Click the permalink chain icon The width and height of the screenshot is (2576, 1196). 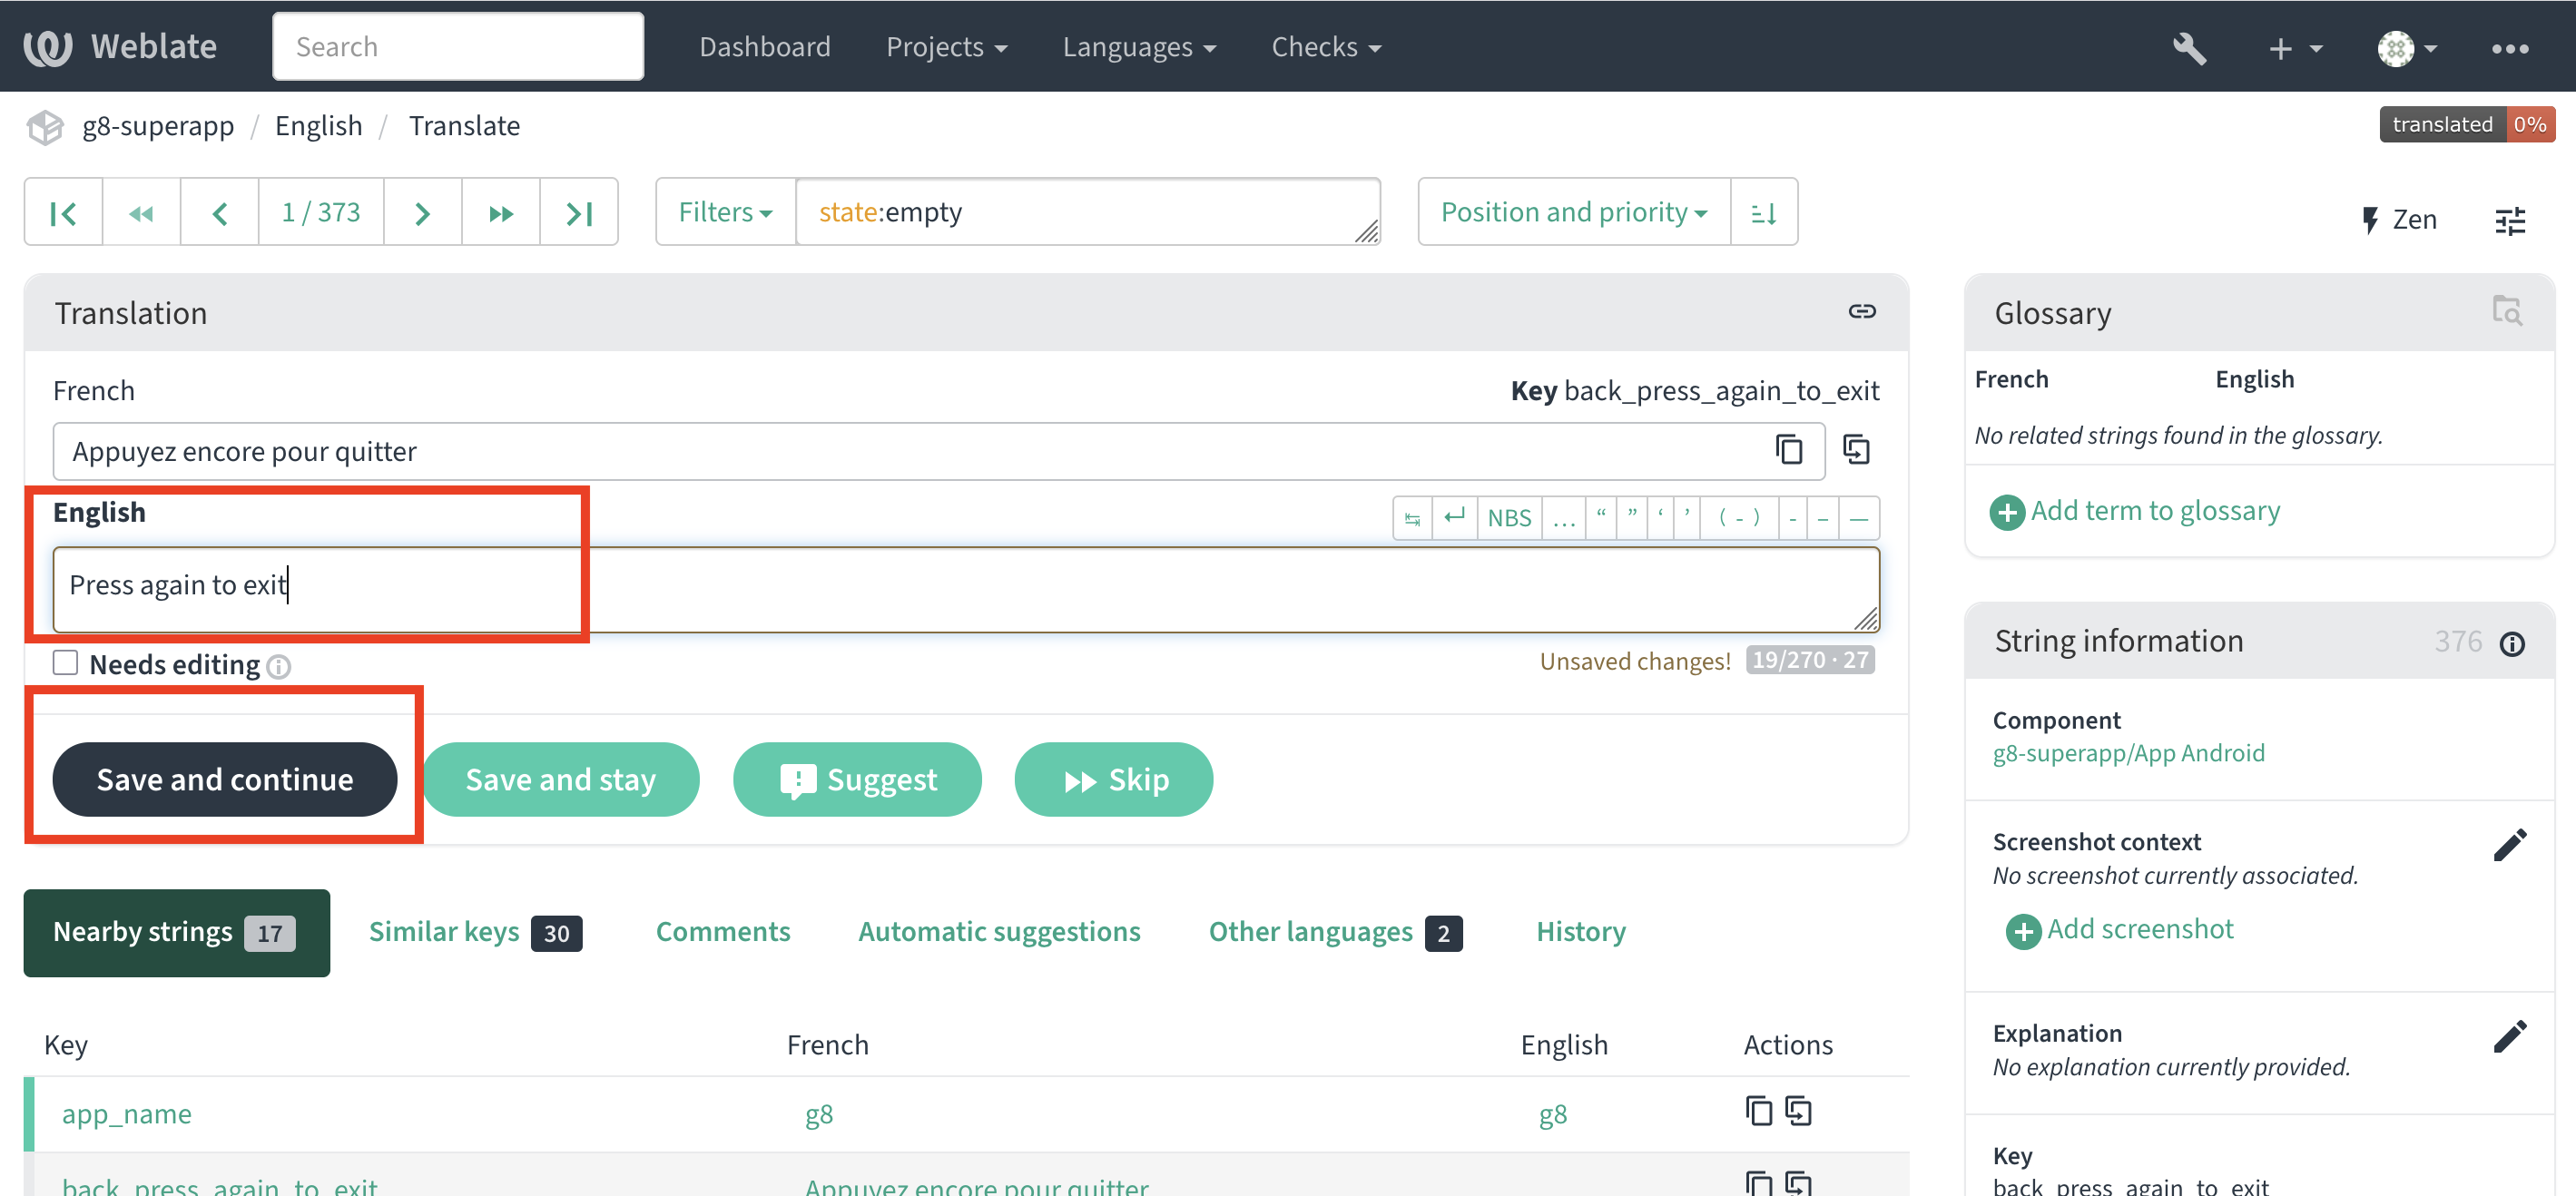(1861, 312)
